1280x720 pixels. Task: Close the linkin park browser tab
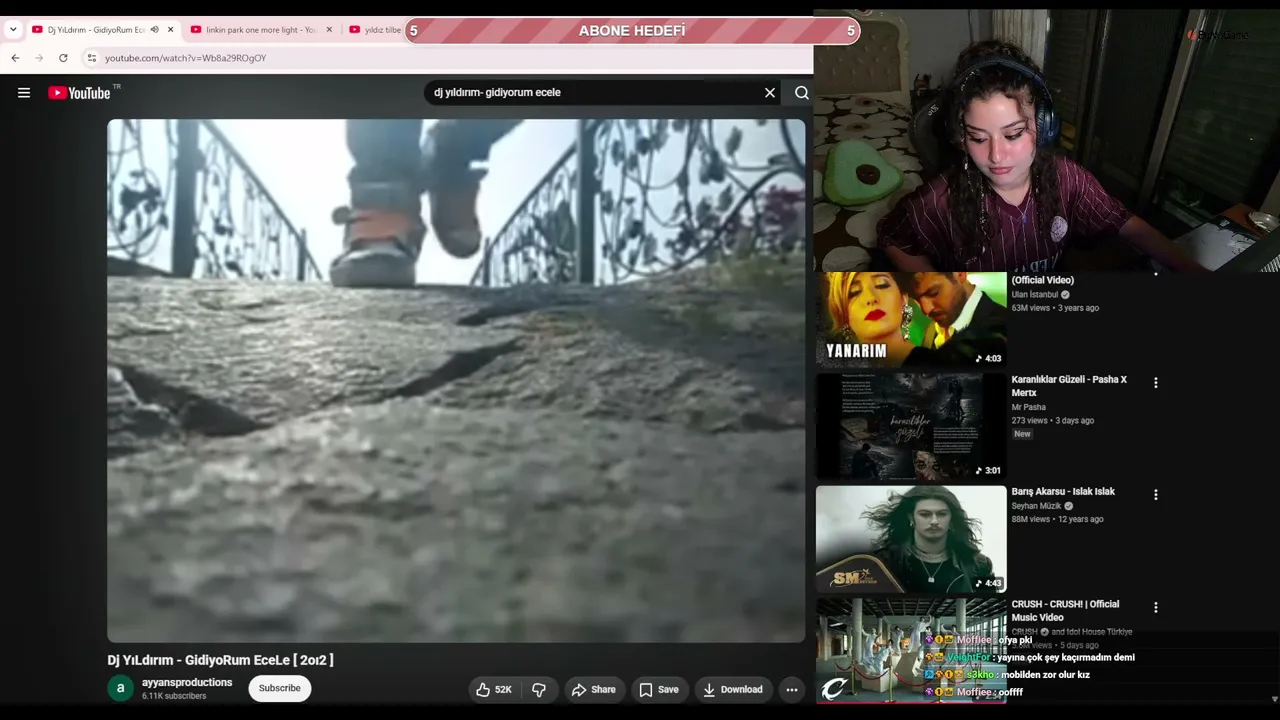[329, 30]
